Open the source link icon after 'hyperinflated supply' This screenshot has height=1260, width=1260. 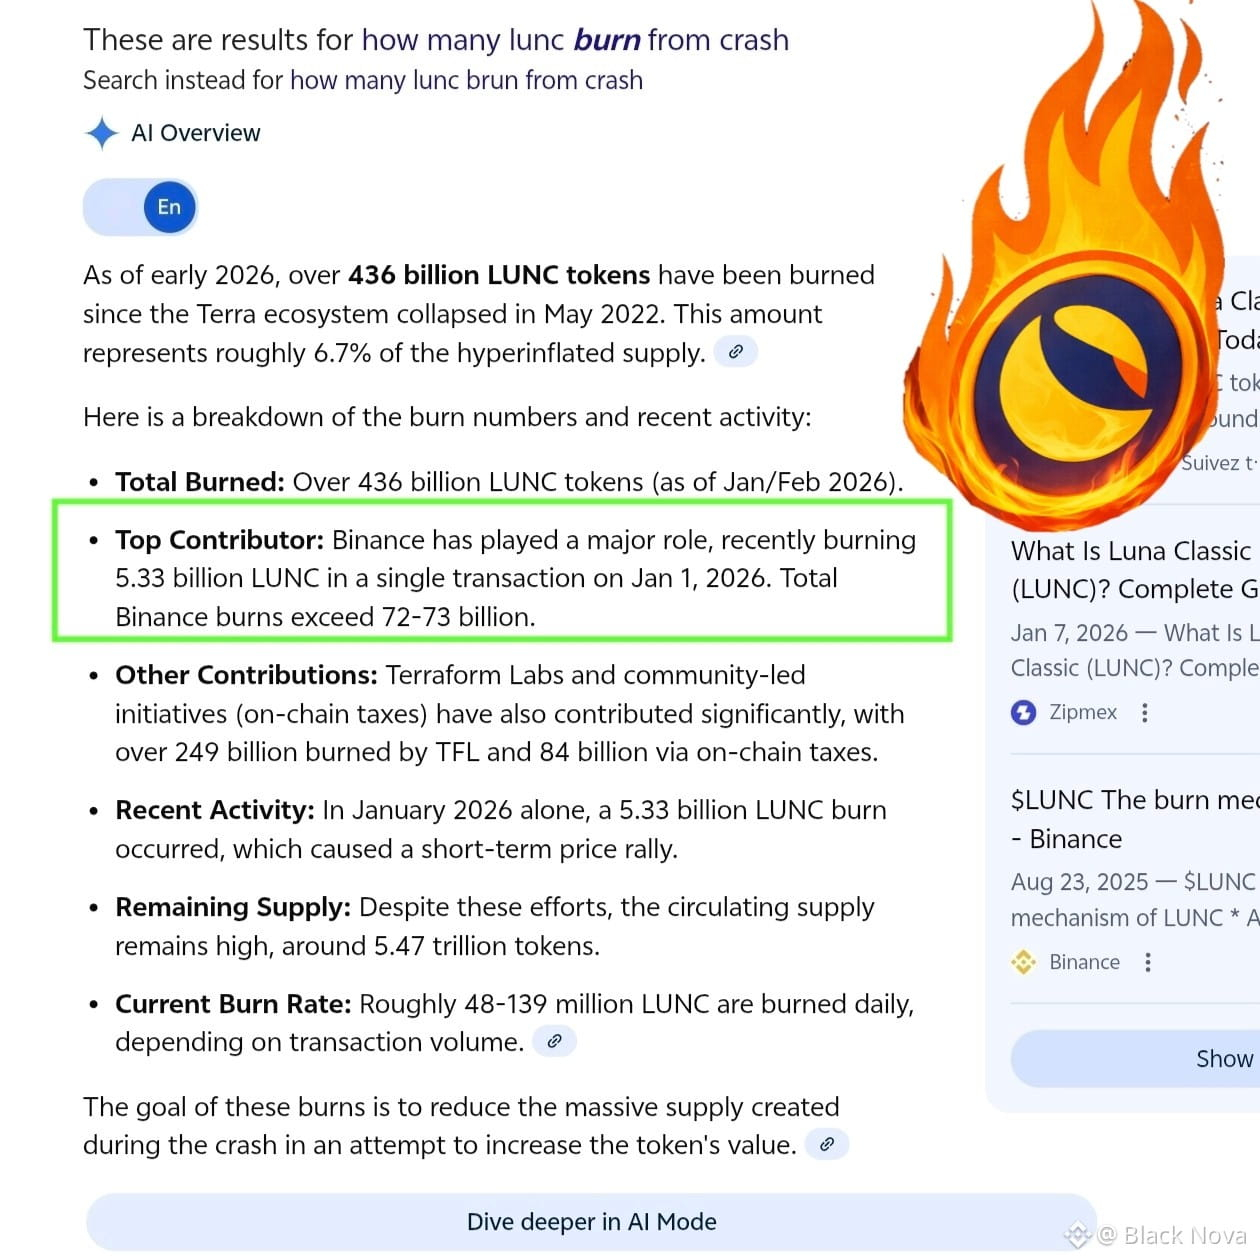click(736, 352)
